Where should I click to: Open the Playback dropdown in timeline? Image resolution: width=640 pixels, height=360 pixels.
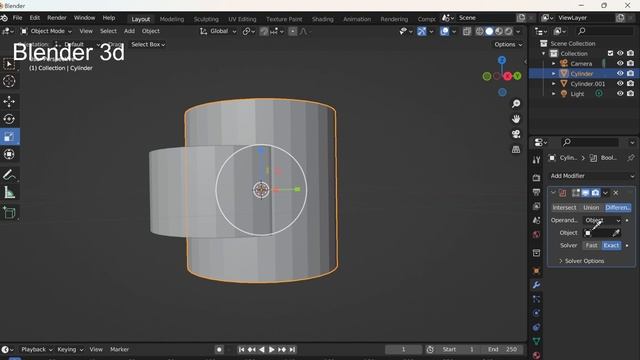point(37,349)
